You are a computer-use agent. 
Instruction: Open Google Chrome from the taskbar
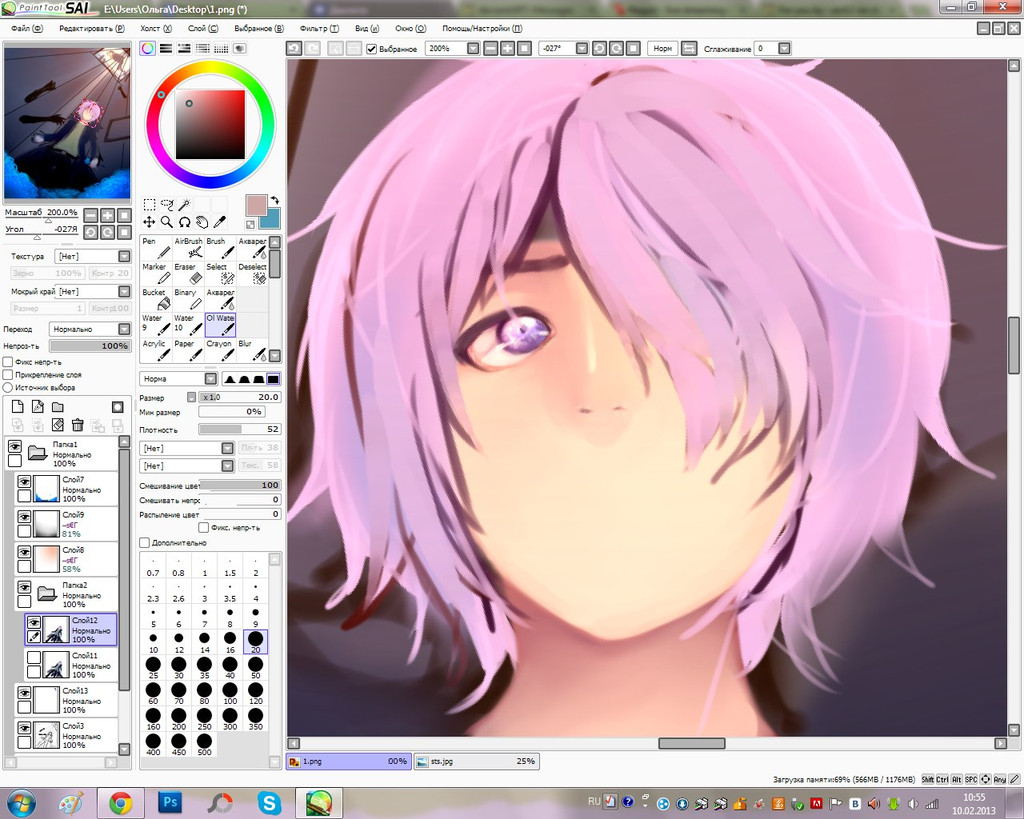120,802
